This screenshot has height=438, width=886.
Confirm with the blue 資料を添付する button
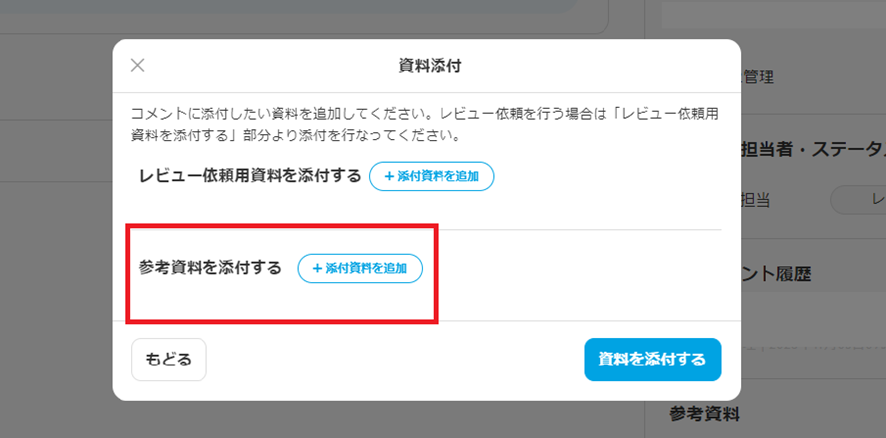652,359
